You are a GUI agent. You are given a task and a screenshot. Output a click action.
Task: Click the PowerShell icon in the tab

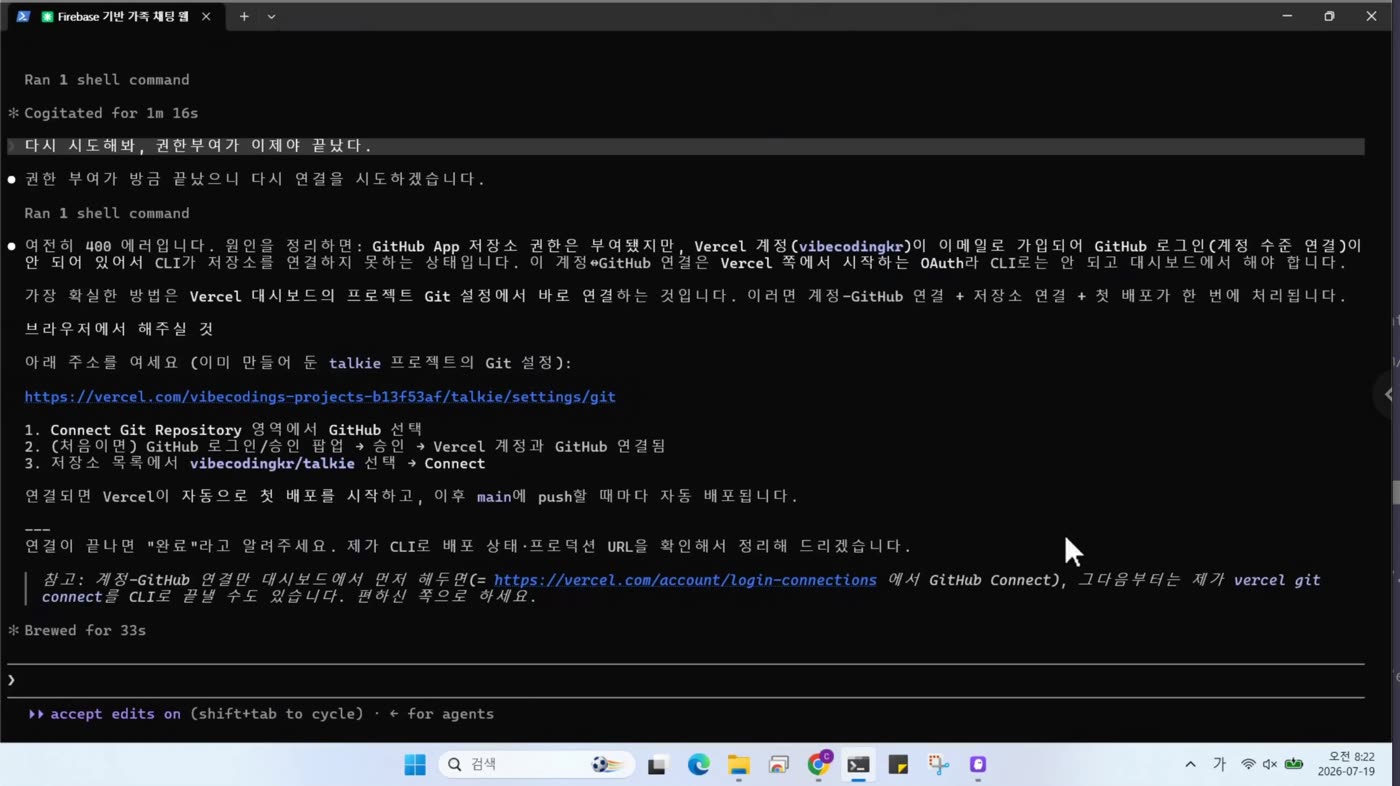click(x=23, y=17)
